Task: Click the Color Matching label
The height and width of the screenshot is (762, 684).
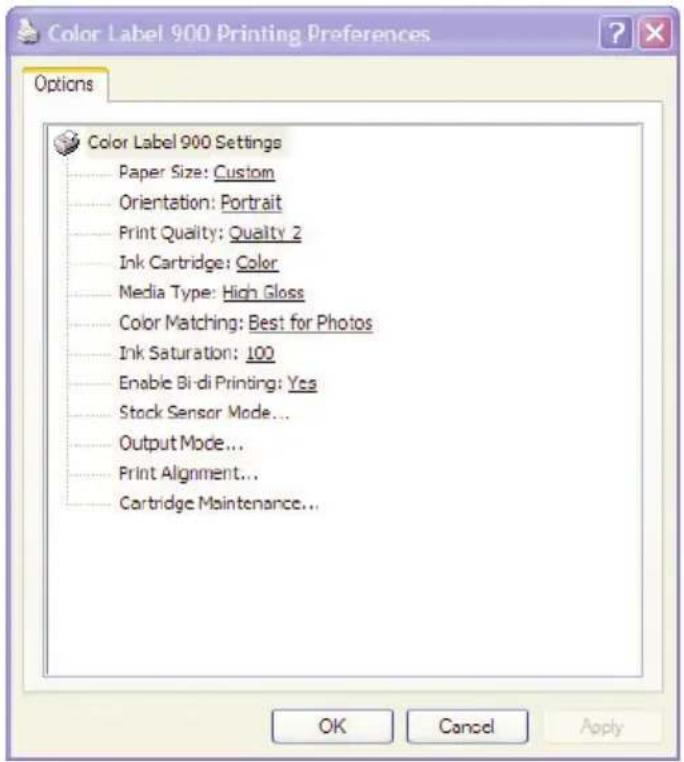Action: coord(181,323)
